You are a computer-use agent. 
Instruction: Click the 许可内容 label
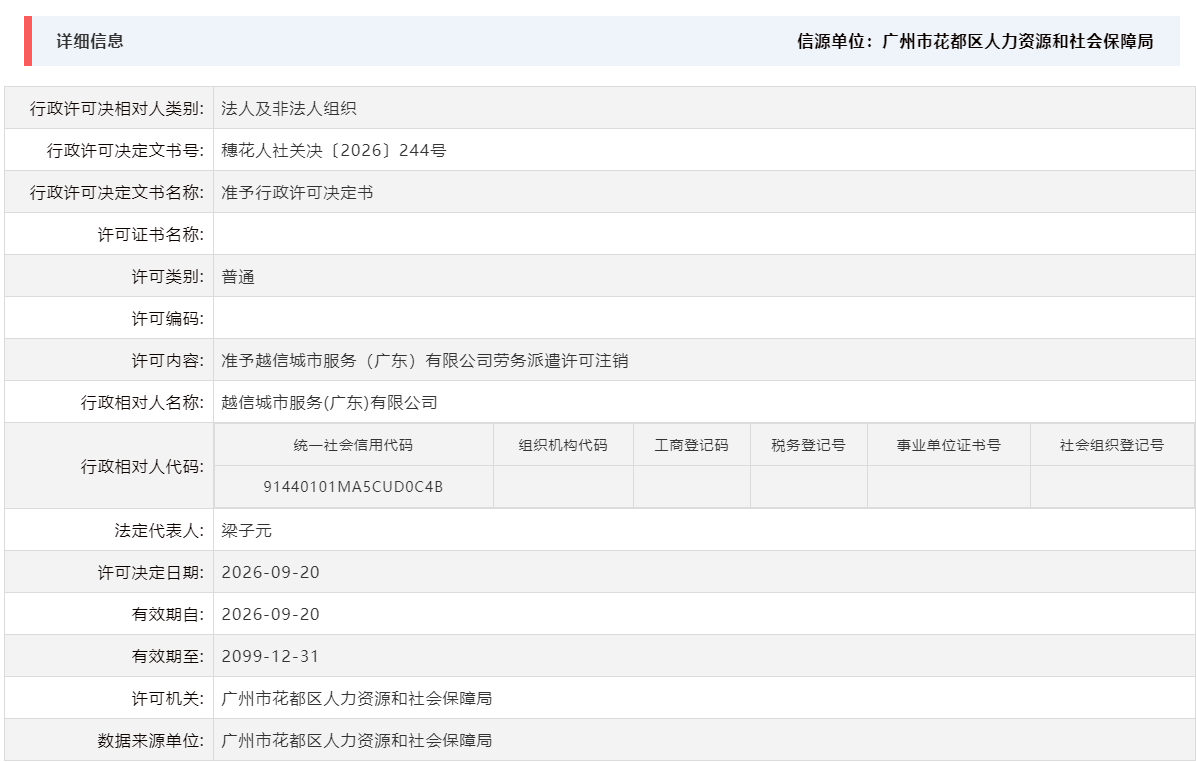point(168,360)
